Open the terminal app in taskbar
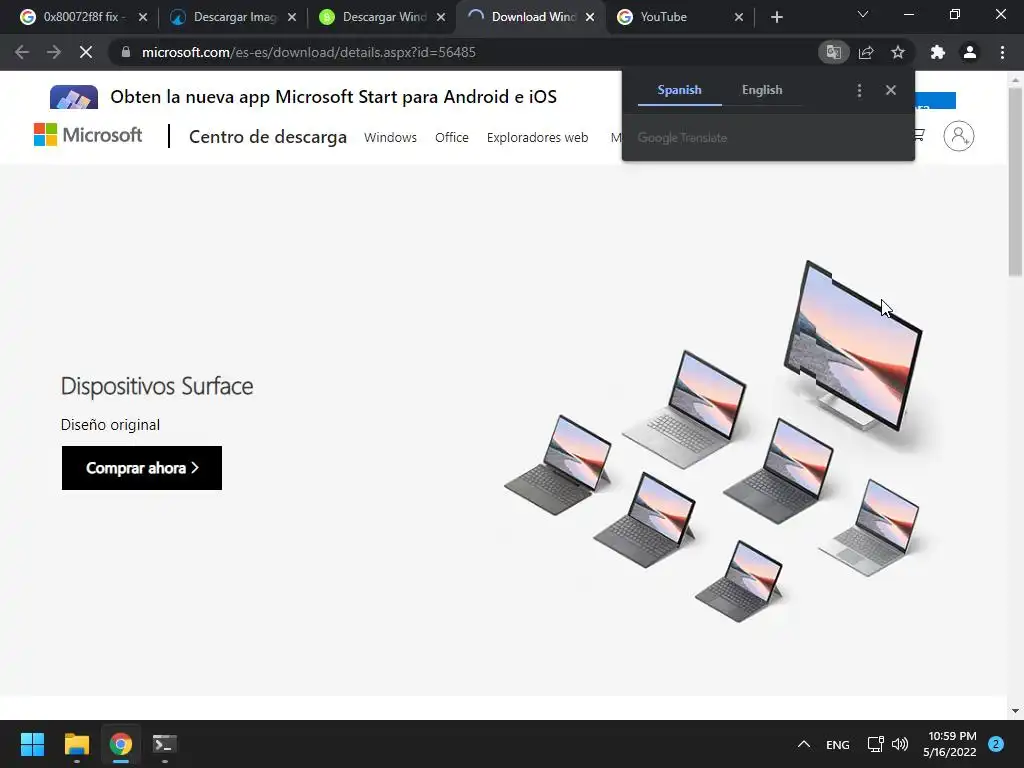1024x768 pixels. (165, 744)
